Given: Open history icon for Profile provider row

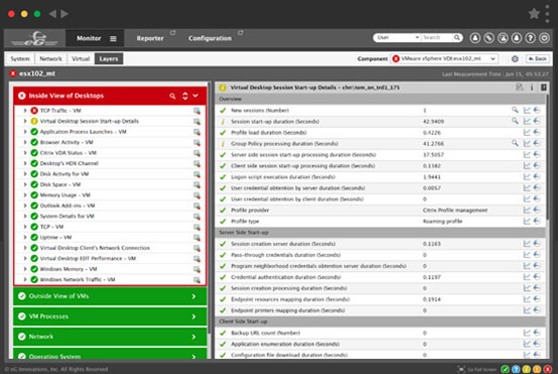Looking at the screenshot, I should tap(537, 210).
